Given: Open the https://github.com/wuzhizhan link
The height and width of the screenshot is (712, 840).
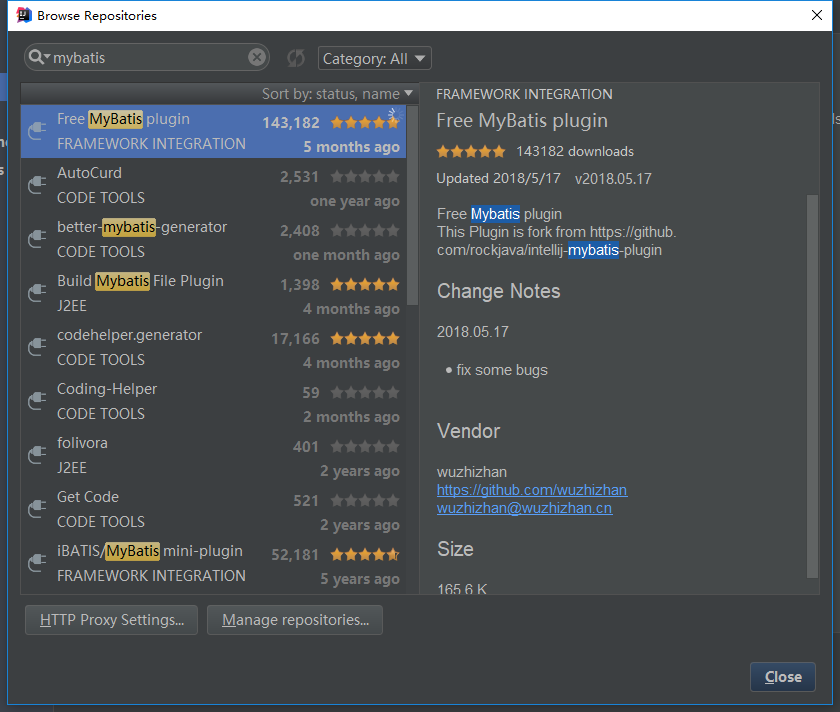Looking at the screenshot, I should (x=532, y=490).
